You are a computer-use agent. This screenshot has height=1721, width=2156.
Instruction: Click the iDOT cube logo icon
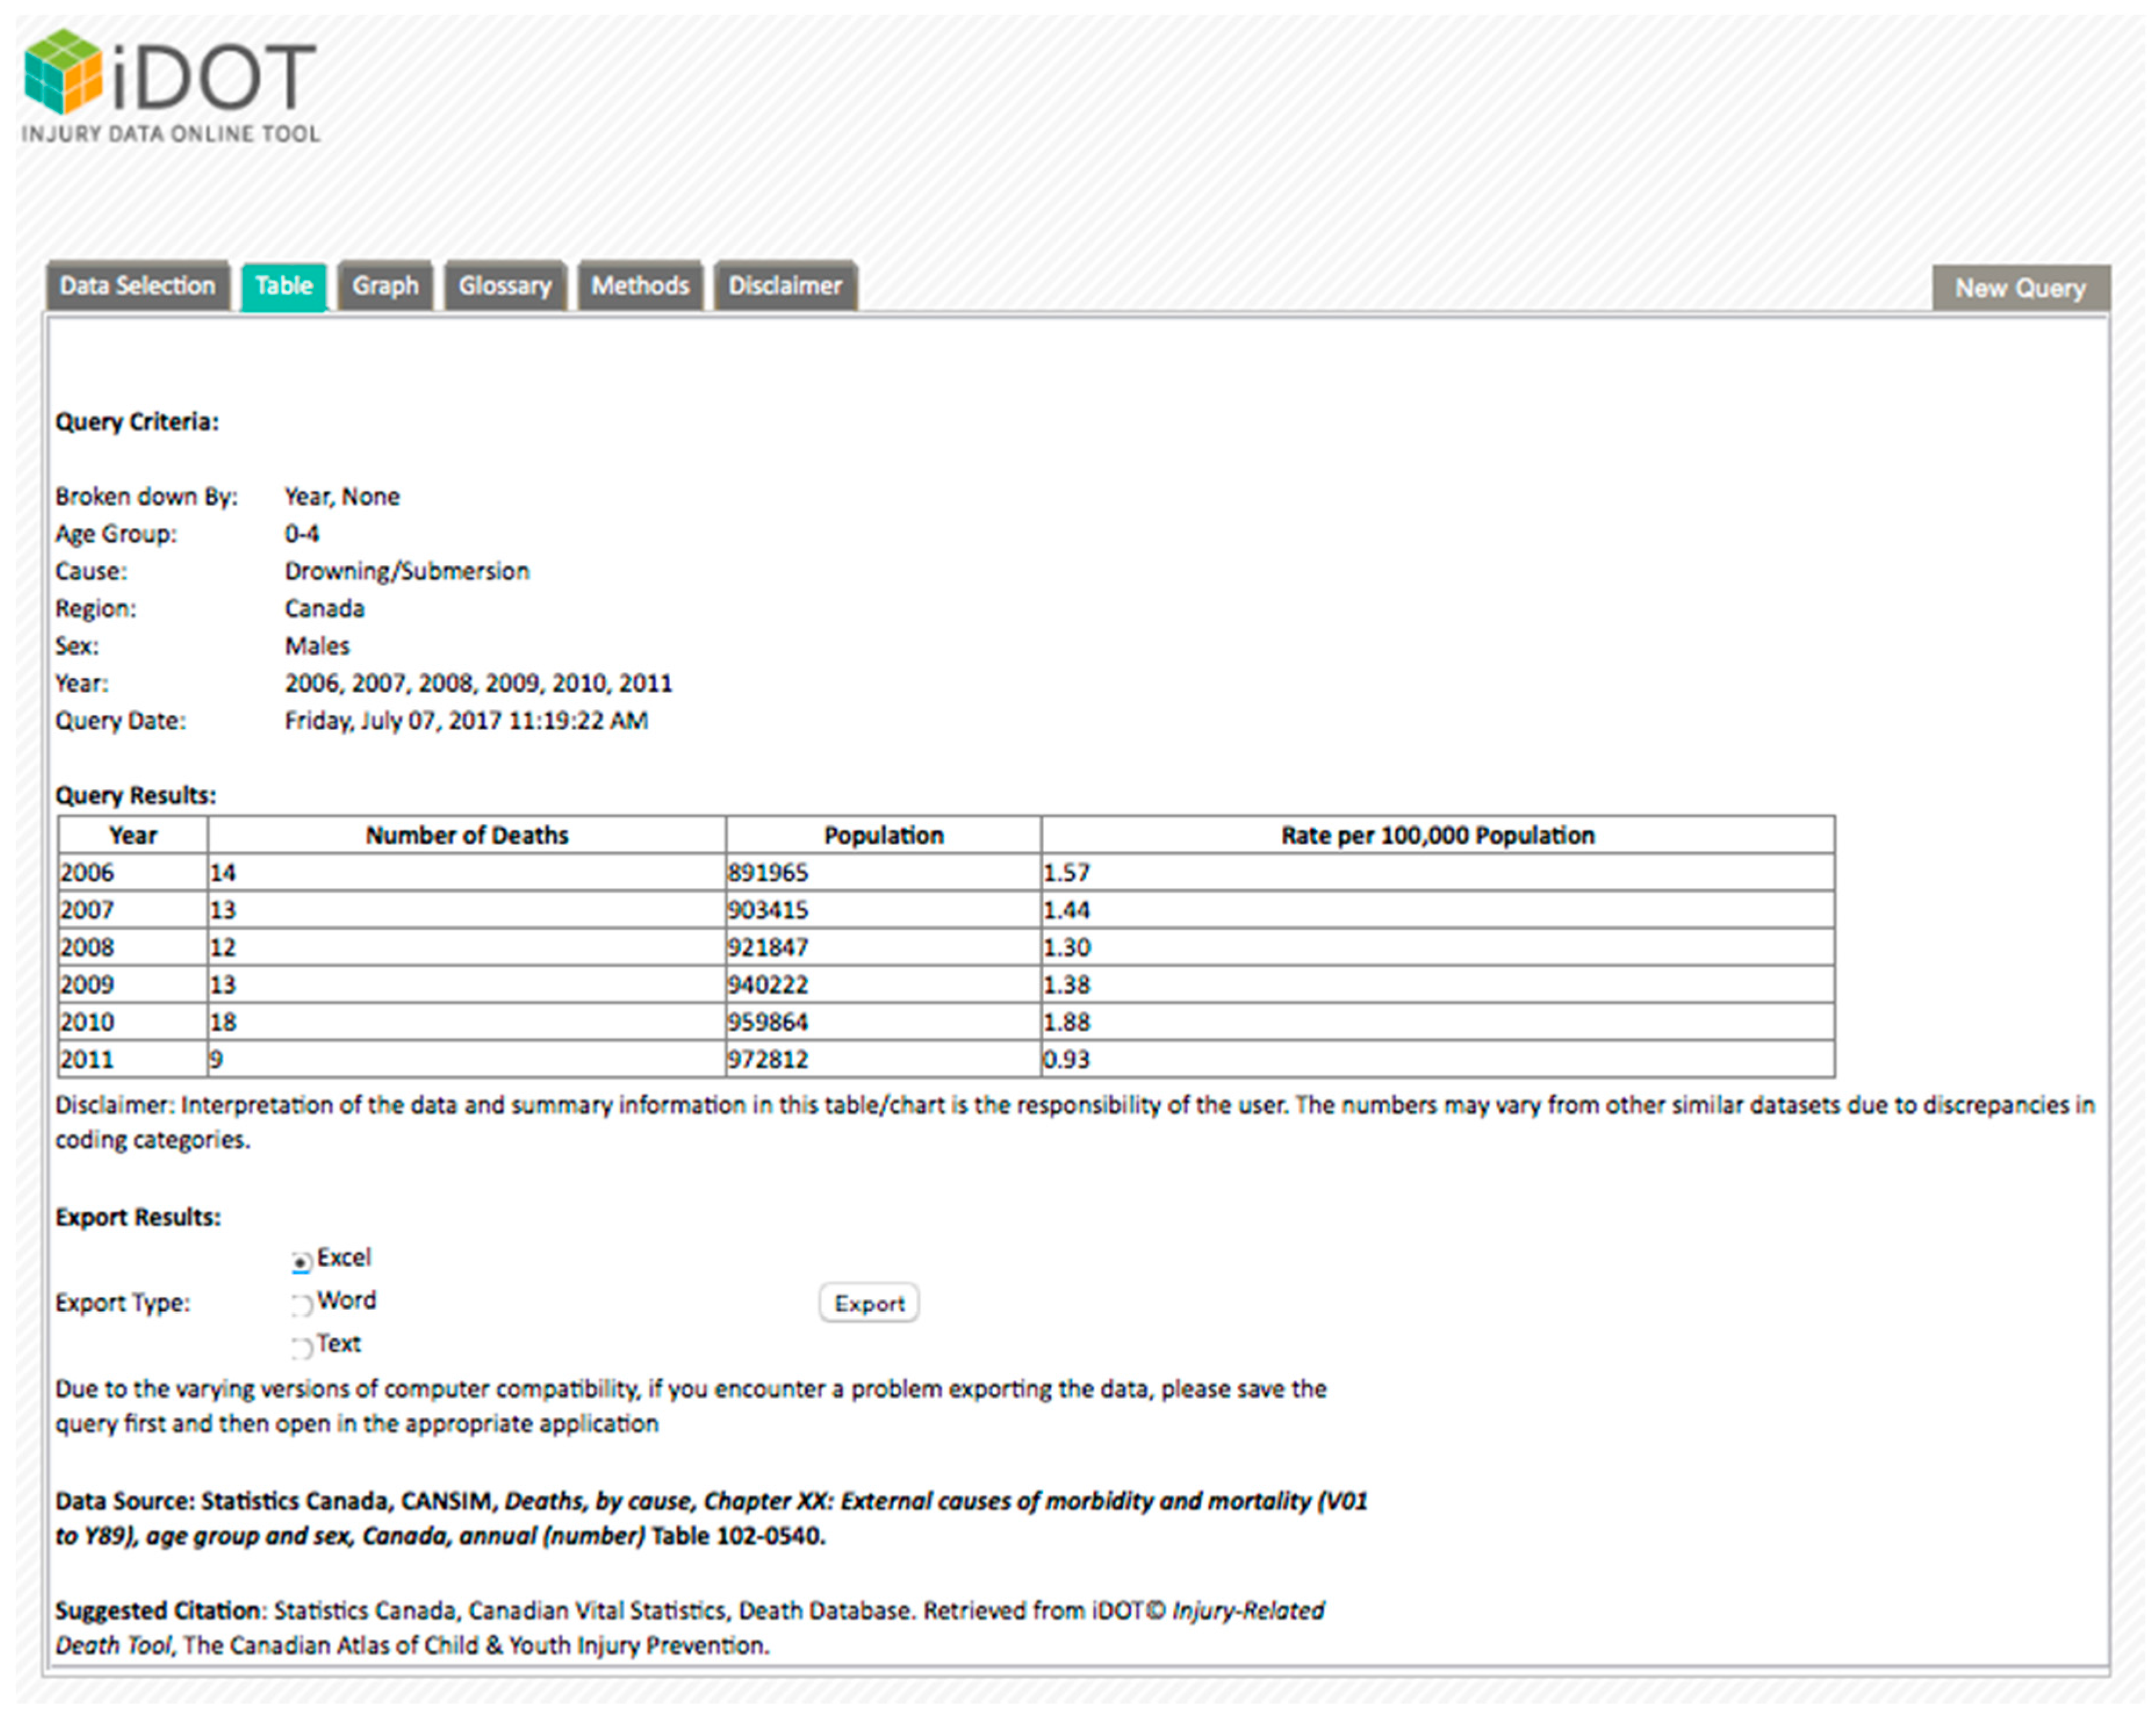coord(63,70)
